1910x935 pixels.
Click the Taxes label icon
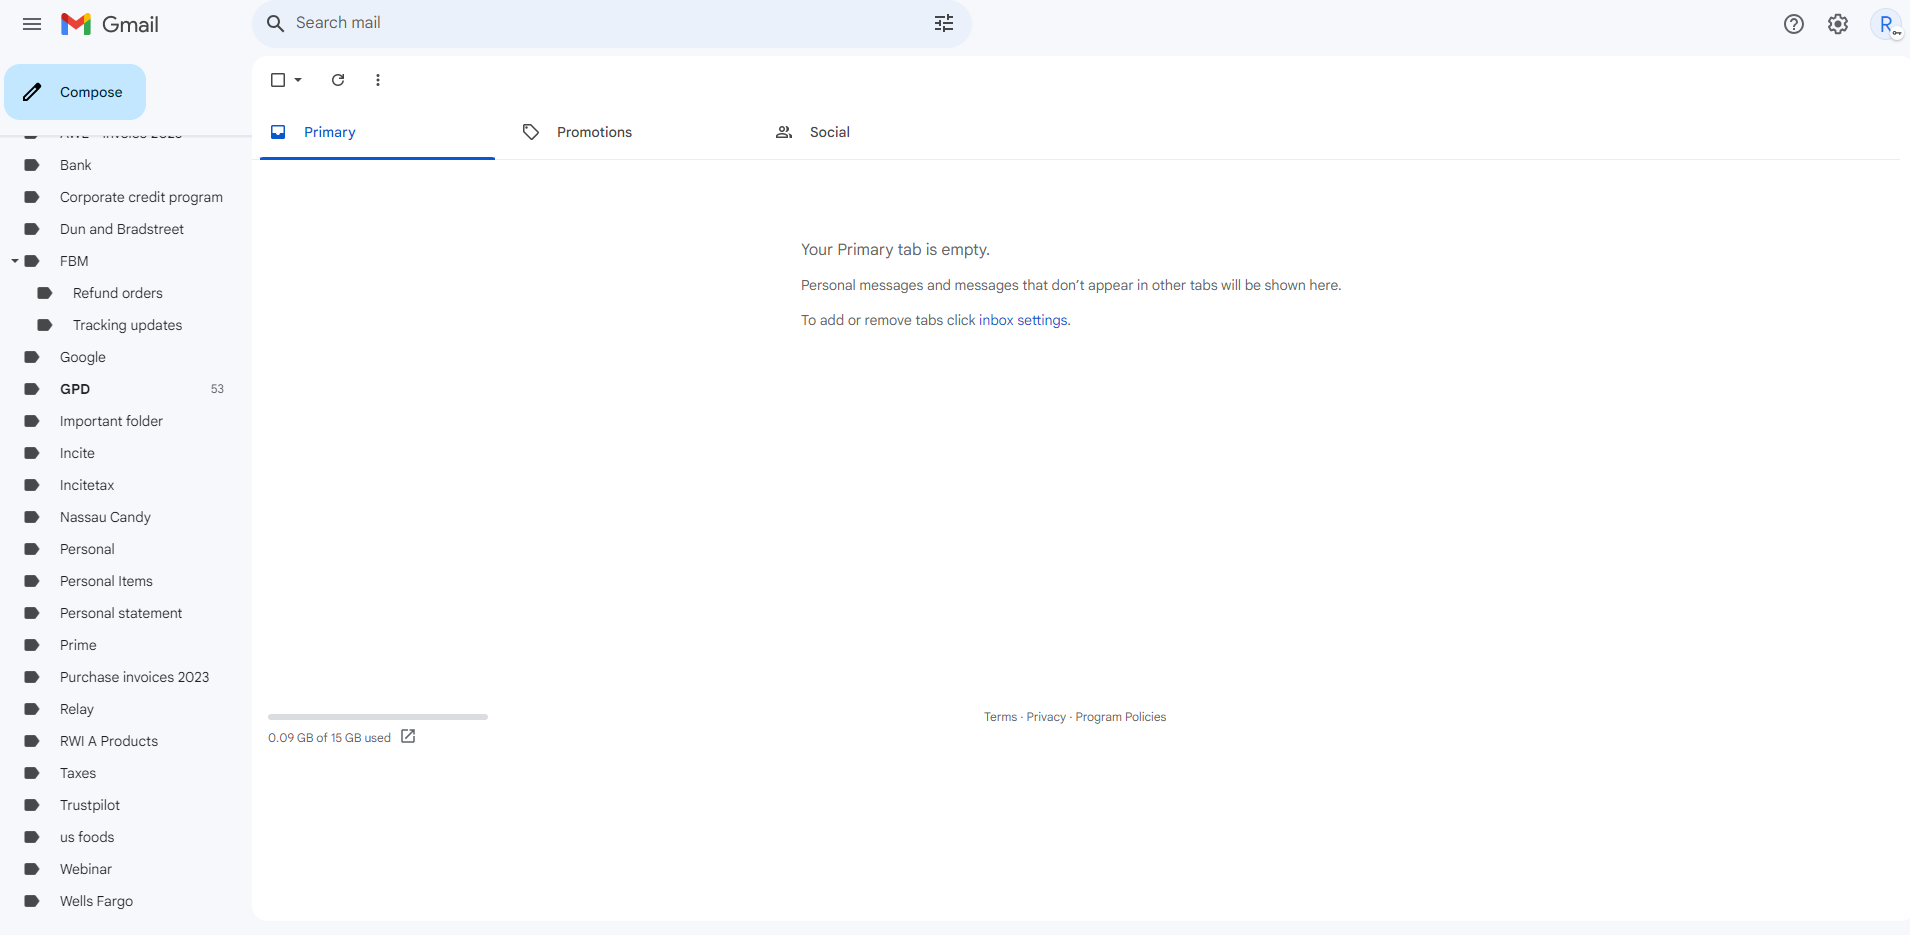click(x=32, y=773)
